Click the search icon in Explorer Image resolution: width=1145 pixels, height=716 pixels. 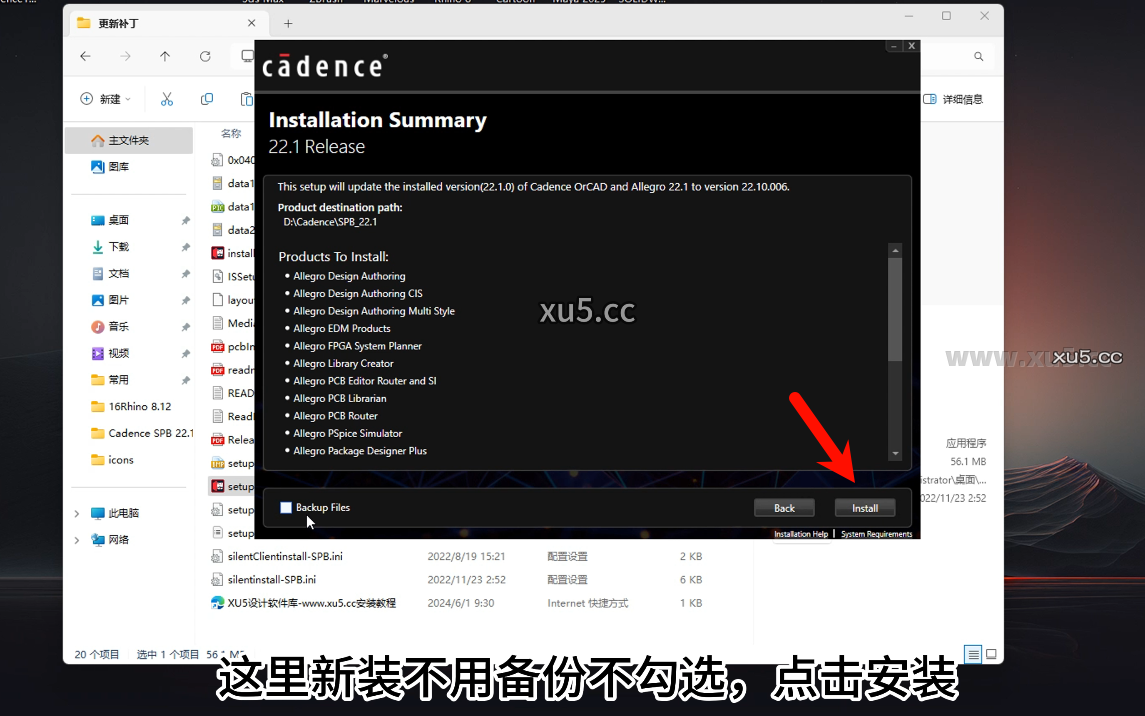point(978,56)
